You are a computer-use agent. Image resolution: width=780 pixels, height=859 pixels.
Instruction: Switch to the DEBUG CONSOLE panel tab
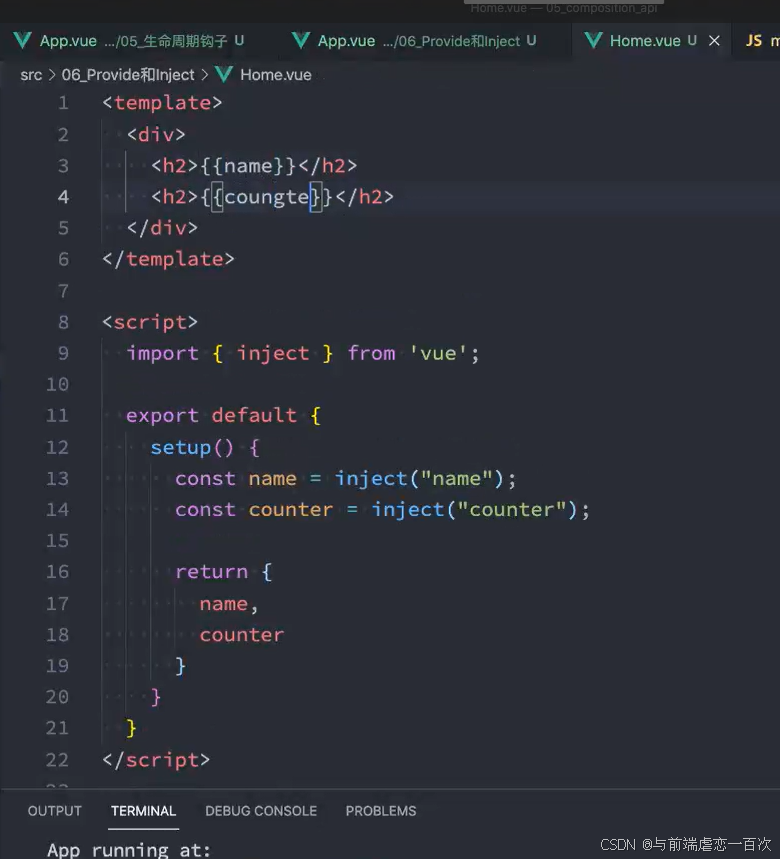coord(261,811)
